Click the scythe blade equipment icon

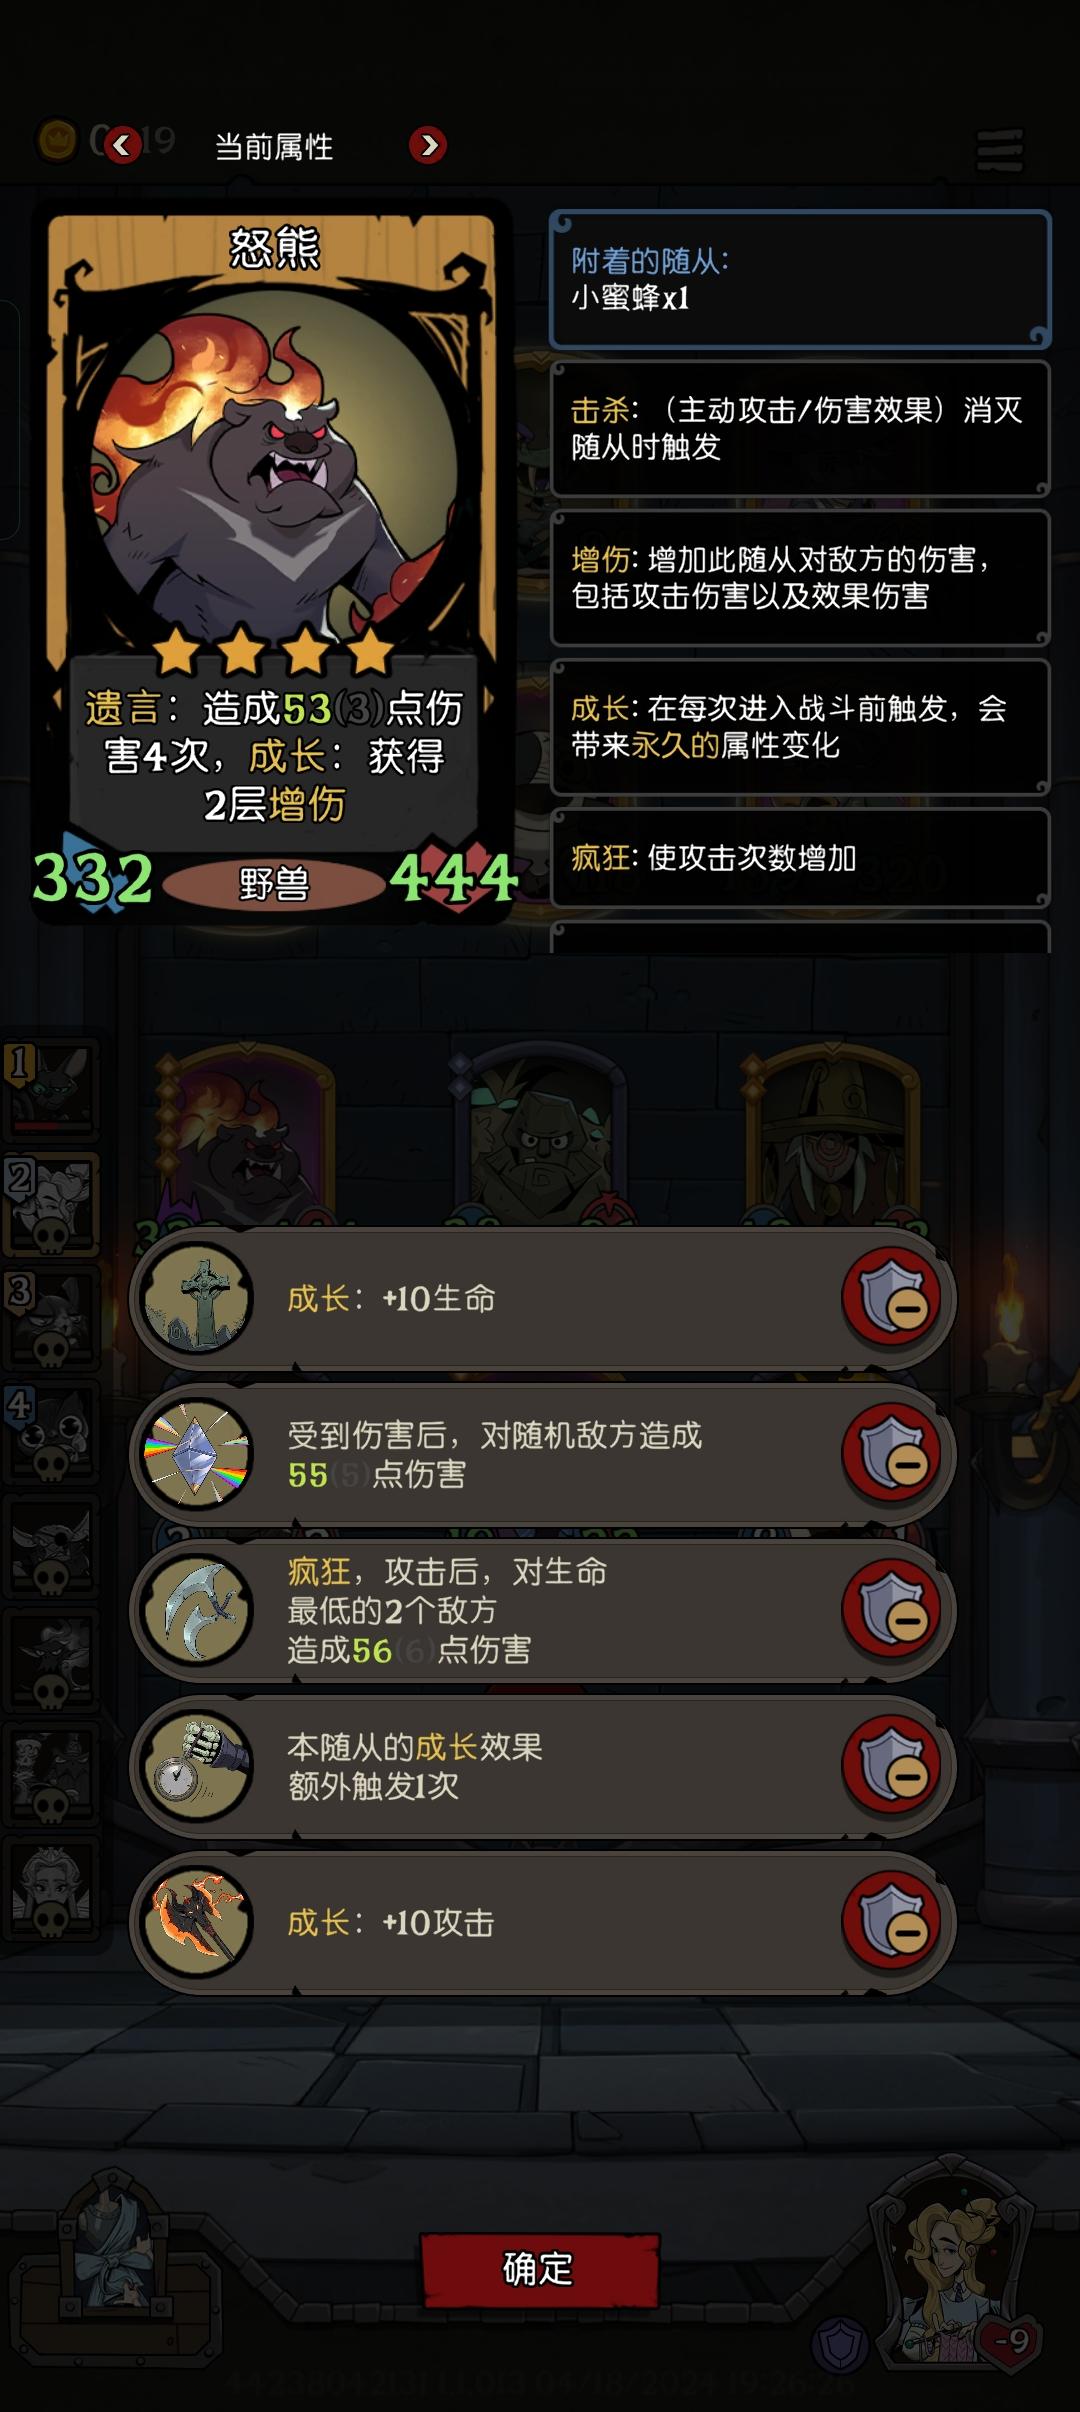pos(198,1610)
